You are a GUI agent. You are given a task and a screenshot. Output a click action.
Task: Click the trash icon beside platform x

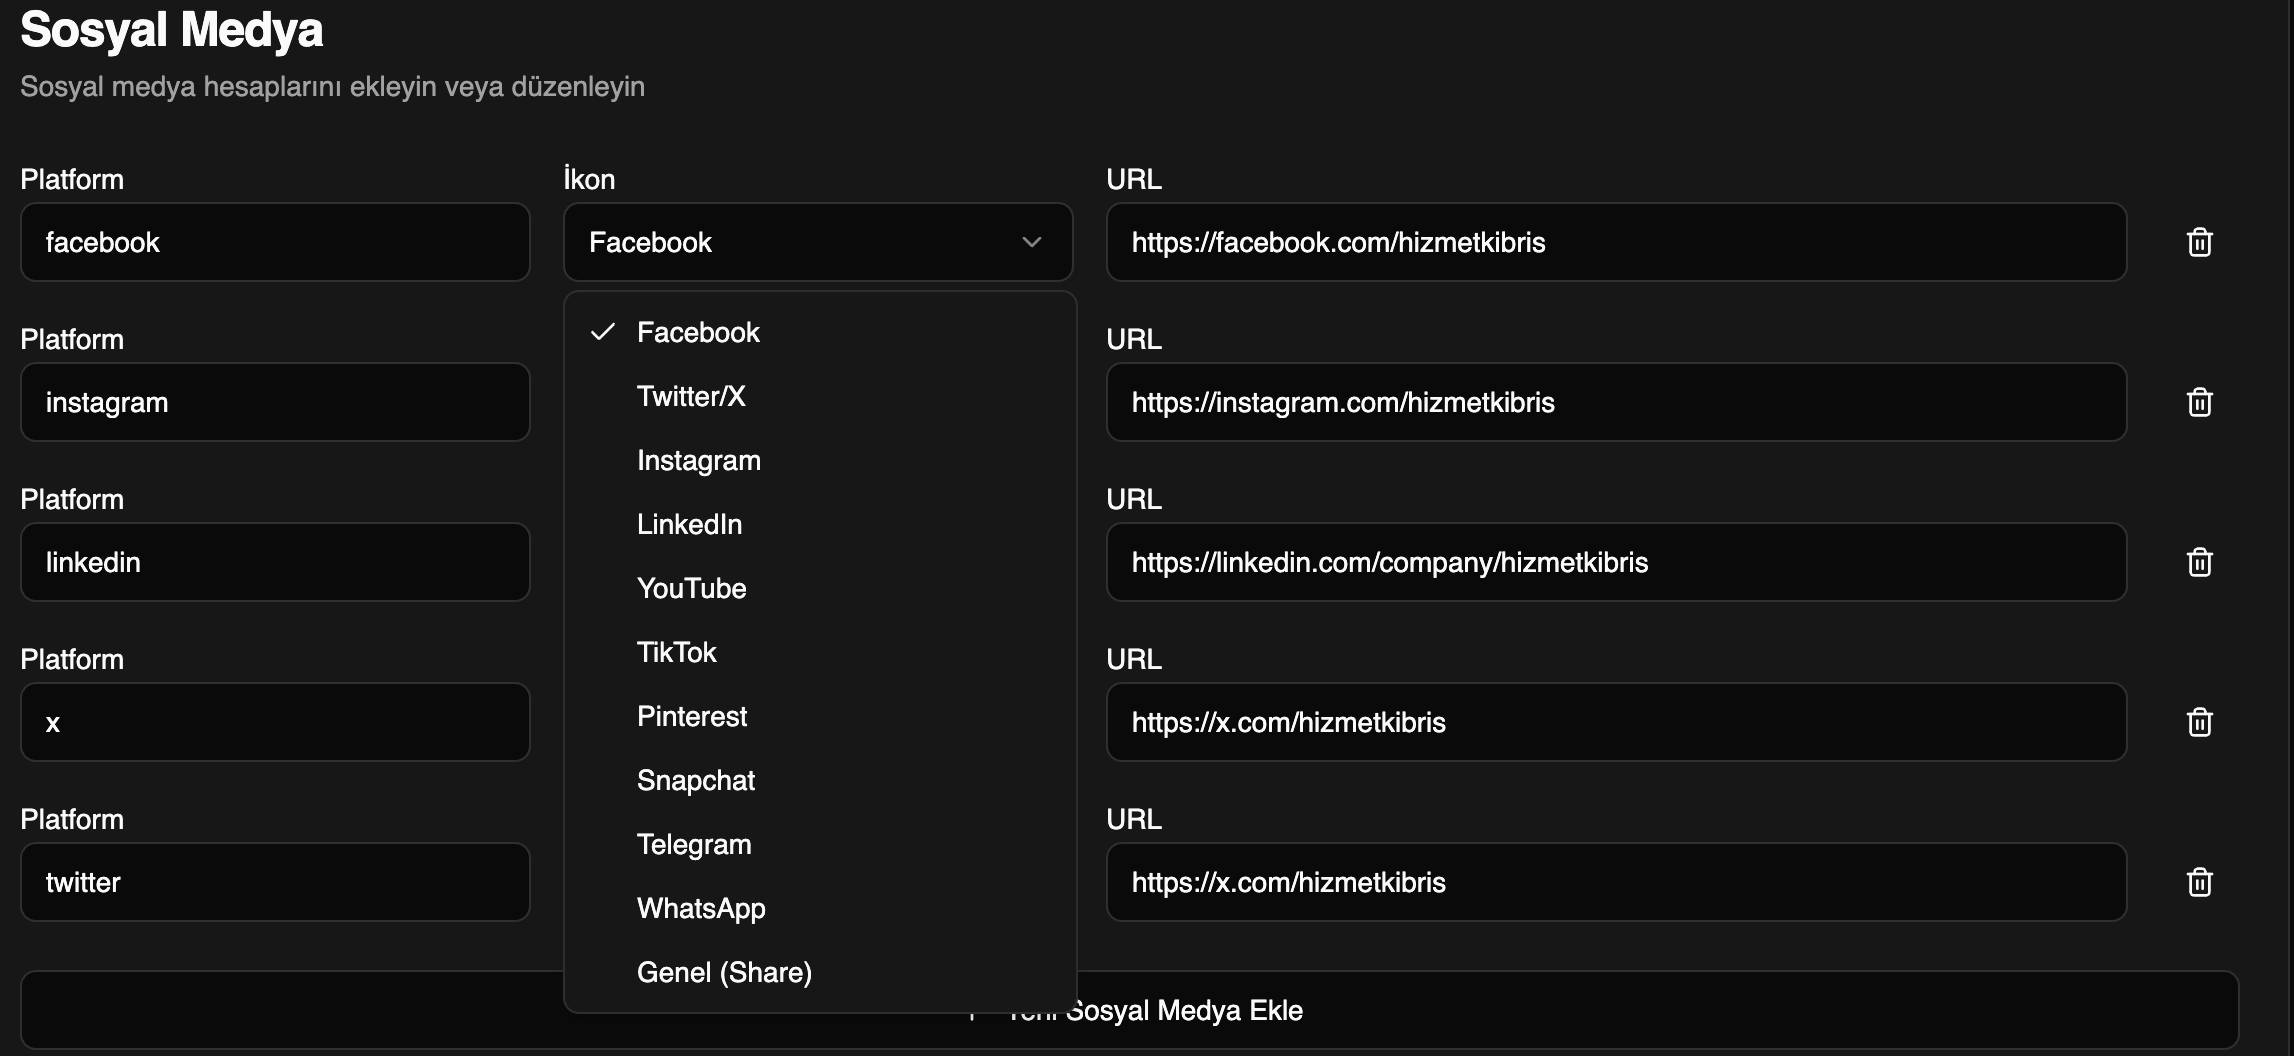pyautogui.click(x=2199, y=722)
